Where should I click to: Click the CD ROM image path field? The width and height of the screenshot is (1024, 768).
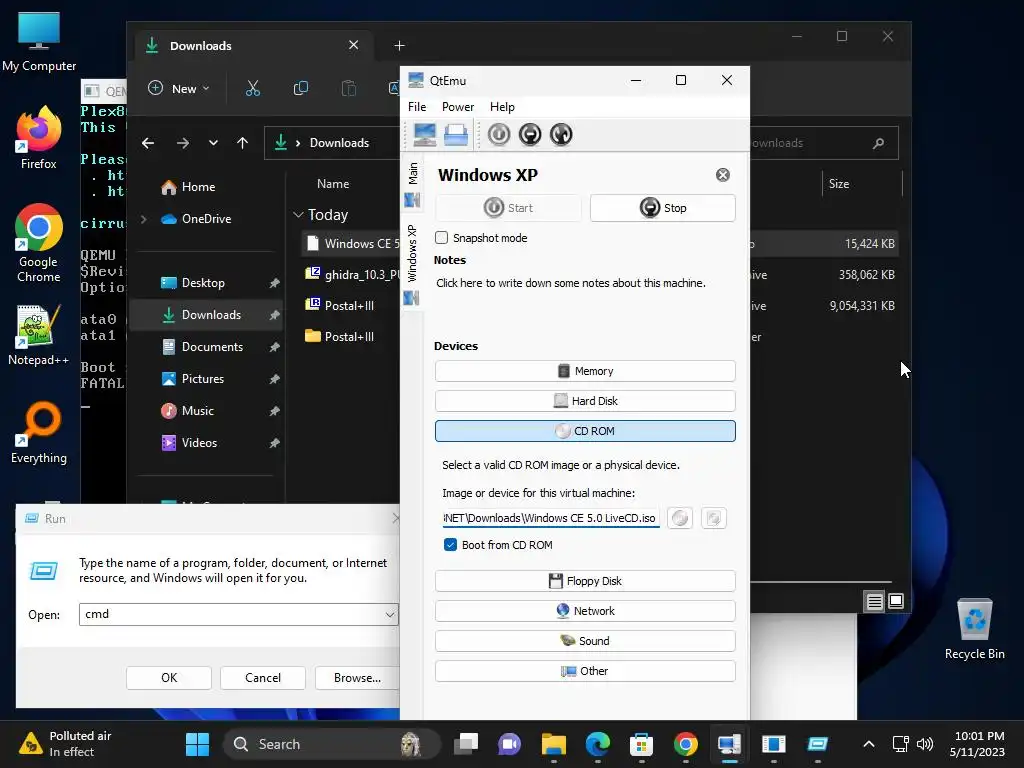click(x=550, y=519)
